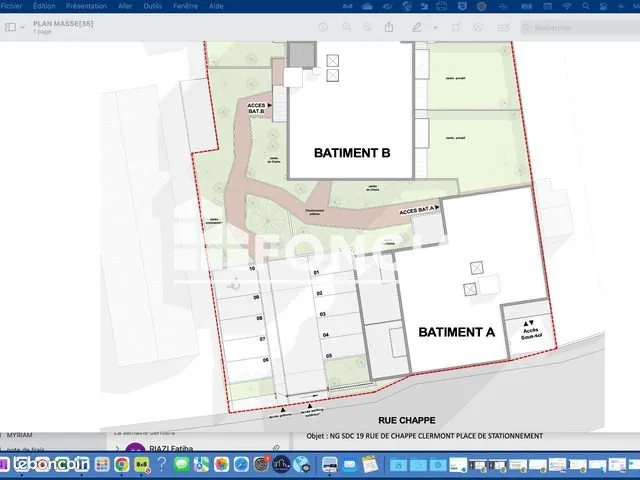This screenshot has height=480, width=640.
Task: Activate the markup pen tool
Action: tap(416, 27)
